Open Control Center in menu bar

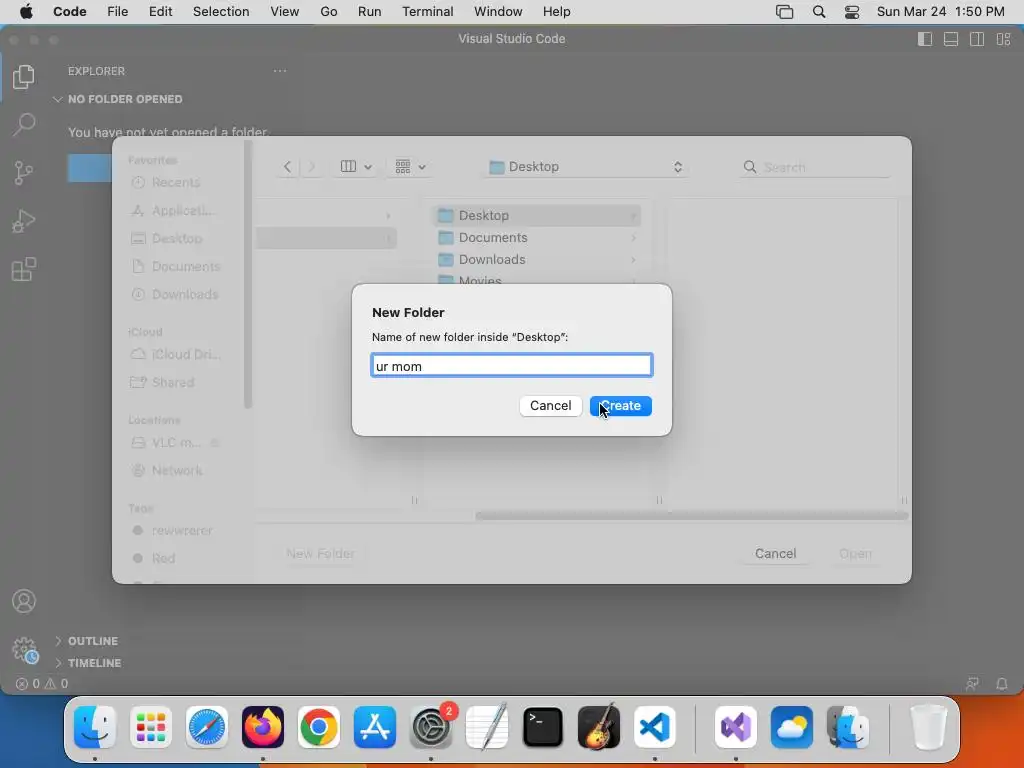[852, 12]
